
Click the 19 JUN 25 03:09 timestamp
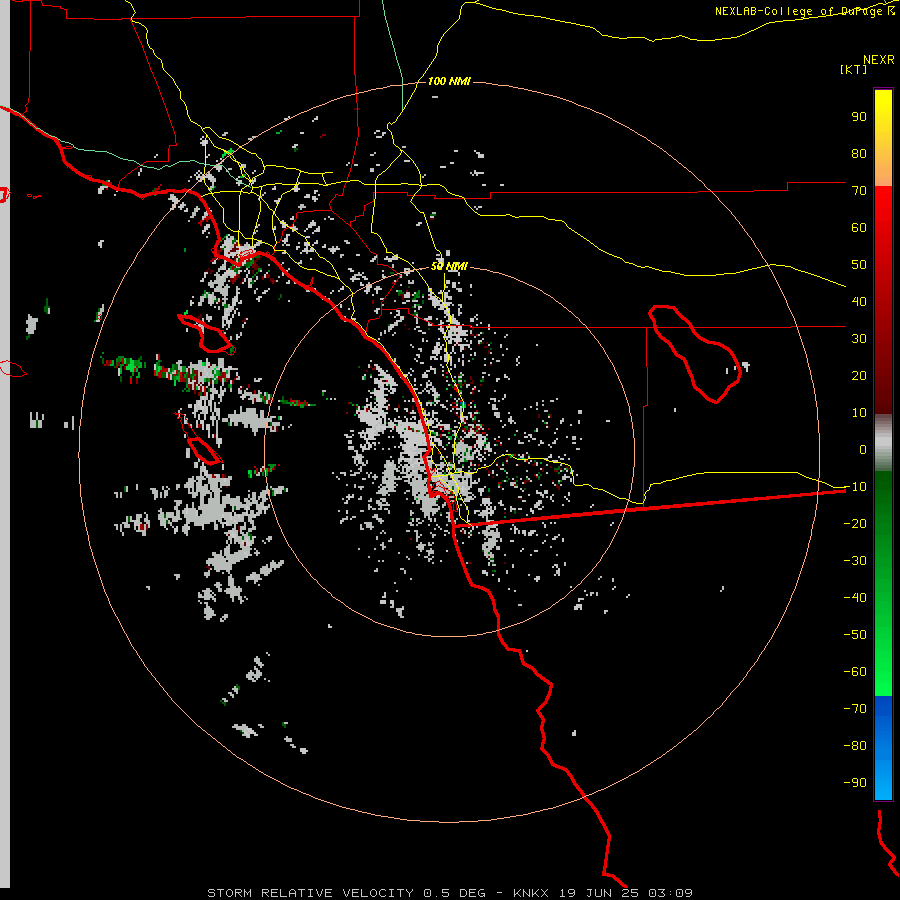625,893
